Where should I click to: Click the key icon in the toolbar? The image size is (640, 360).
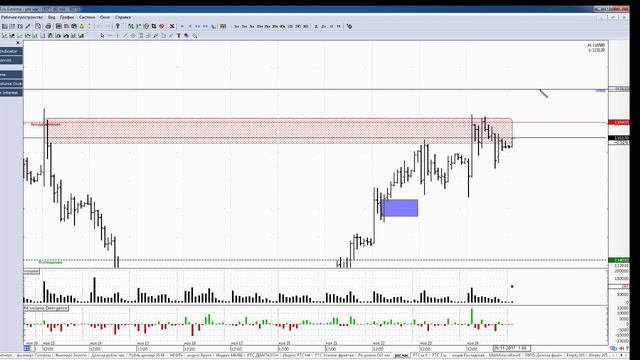[118, 26]
